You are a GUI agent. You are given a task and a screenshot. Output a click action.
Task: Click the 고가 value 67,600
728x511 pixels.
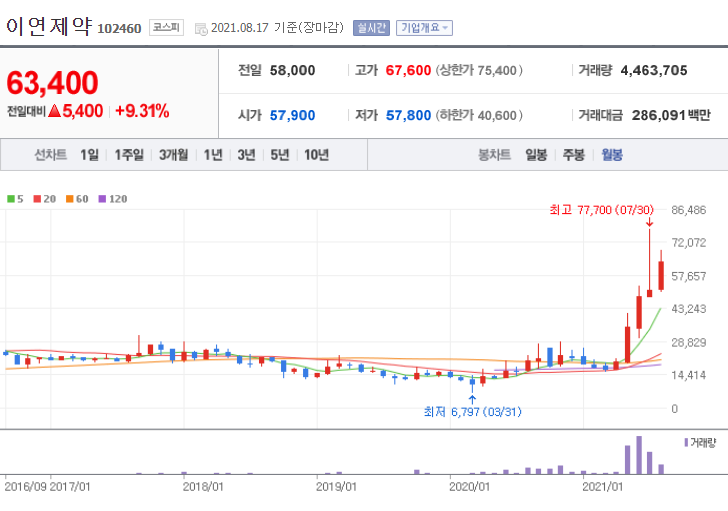click(408, 71)
